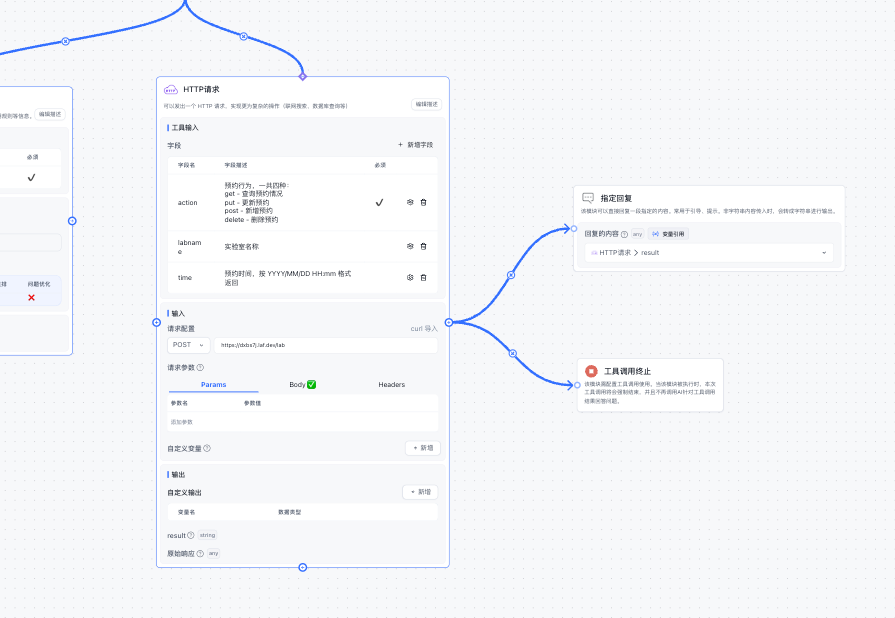Screen dimensions: 895x618
Task: Click the help icon next to 请求参数
Action: [x=200, y=367]
